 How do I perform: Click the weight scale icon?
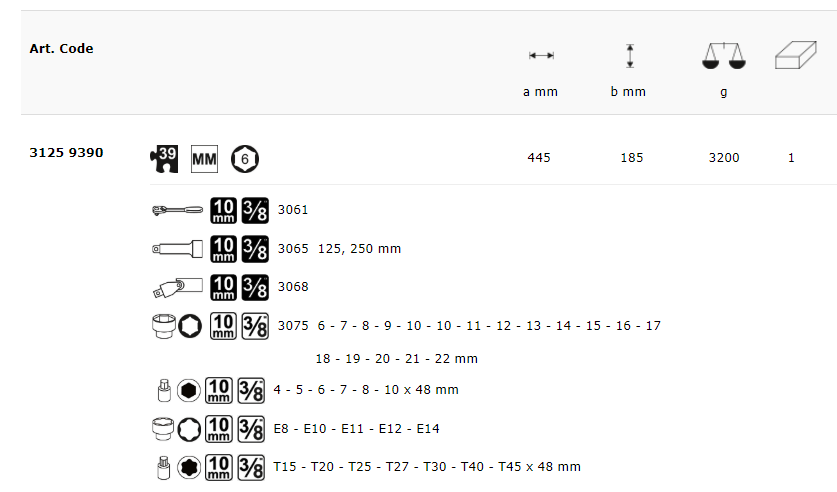(x=723, y=57)
